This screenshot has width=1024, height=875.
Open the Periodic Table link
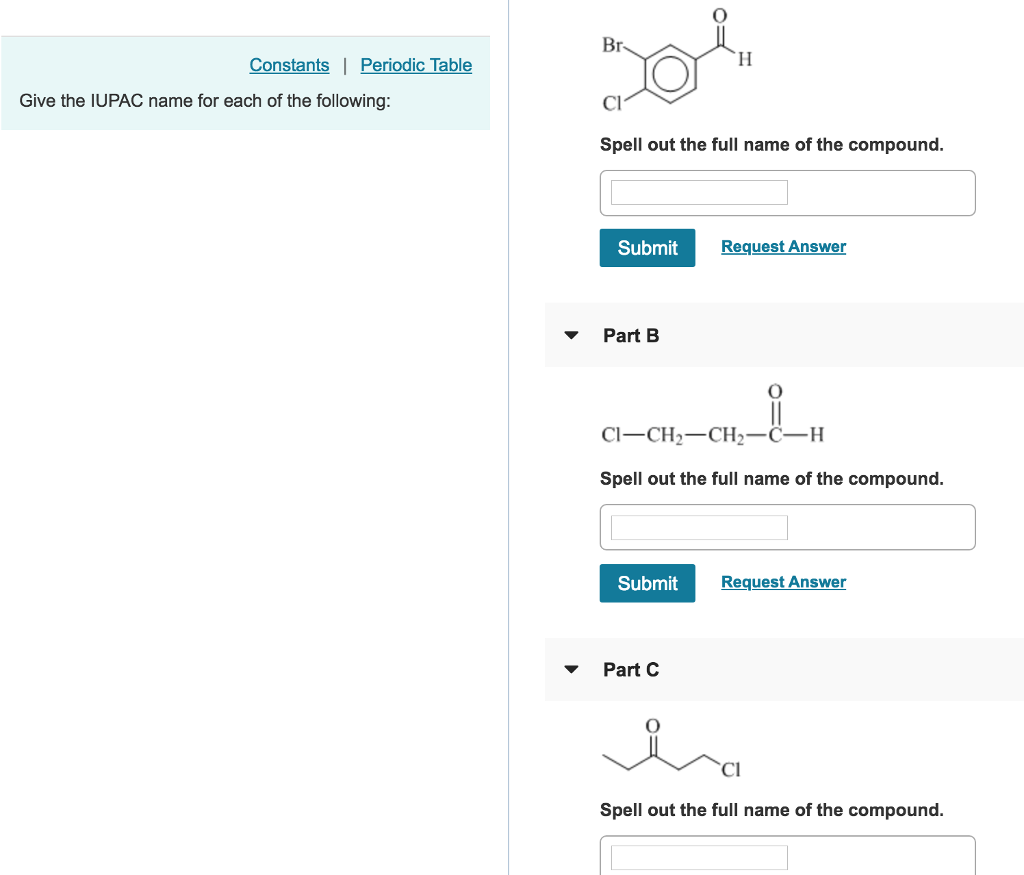tap(416, 65)
